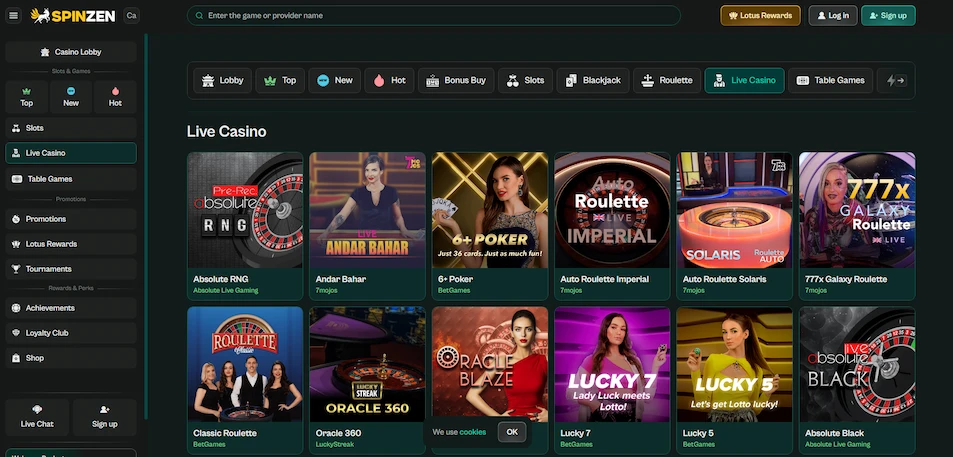
Task: Click the 'Lucky 7' title text
Action: pyautogui.click(x=576, y=433)
